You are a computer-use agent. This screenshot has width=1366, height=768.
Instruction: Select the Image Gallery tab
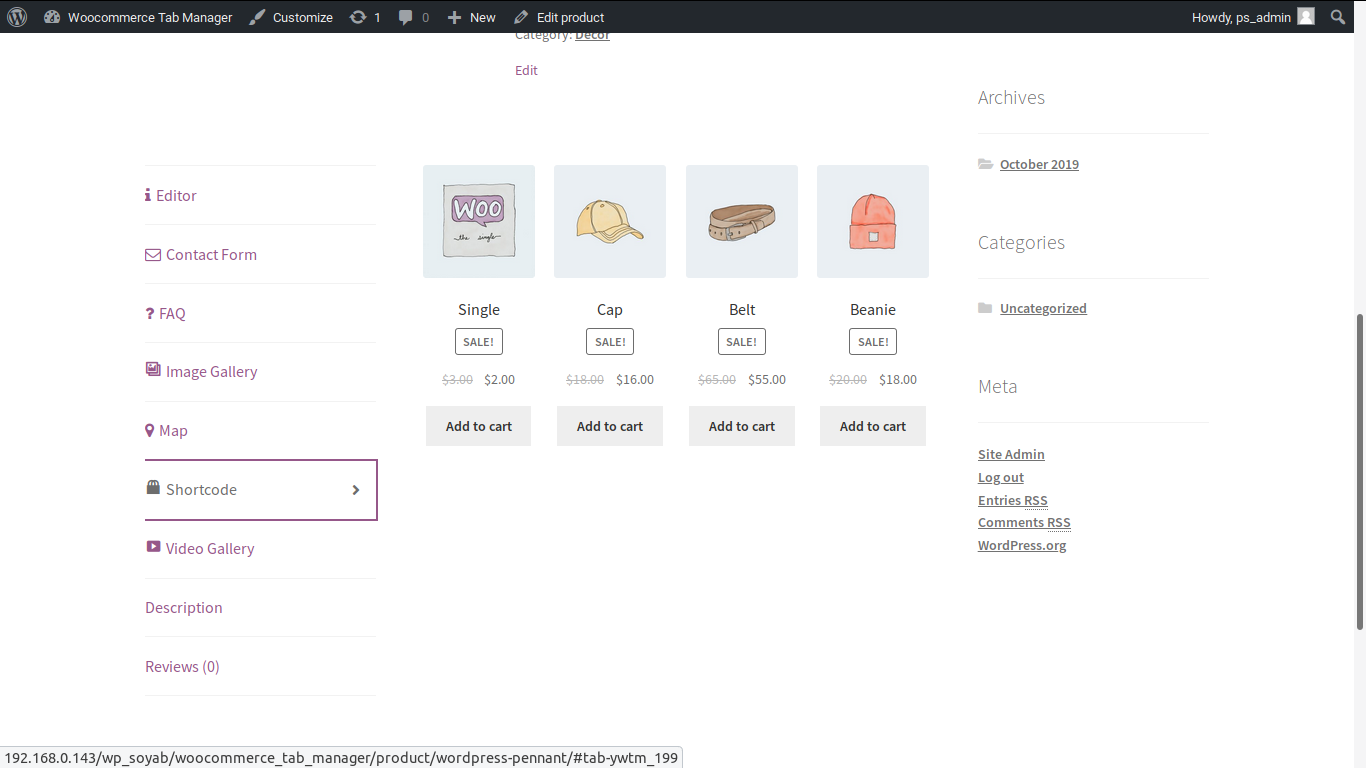(x=261, y=372)
